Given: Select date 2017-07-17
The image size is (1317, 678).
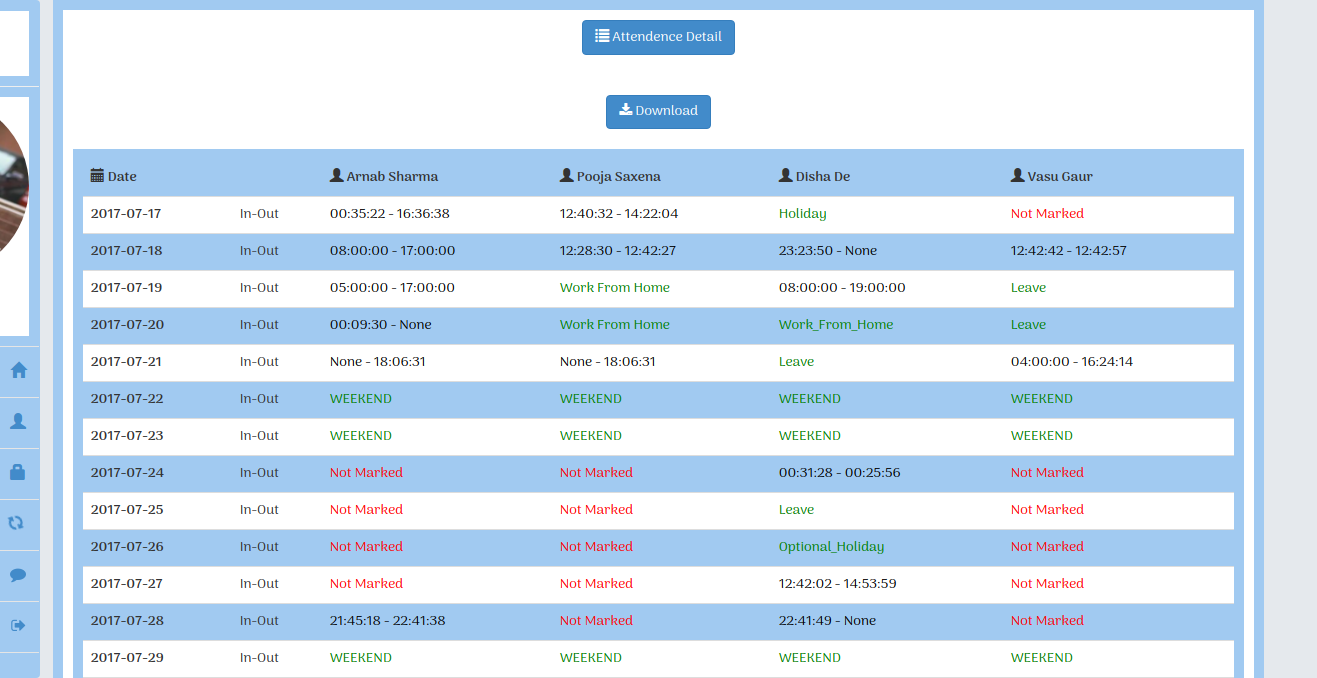Looking at the screenshot, I should 126,214.
